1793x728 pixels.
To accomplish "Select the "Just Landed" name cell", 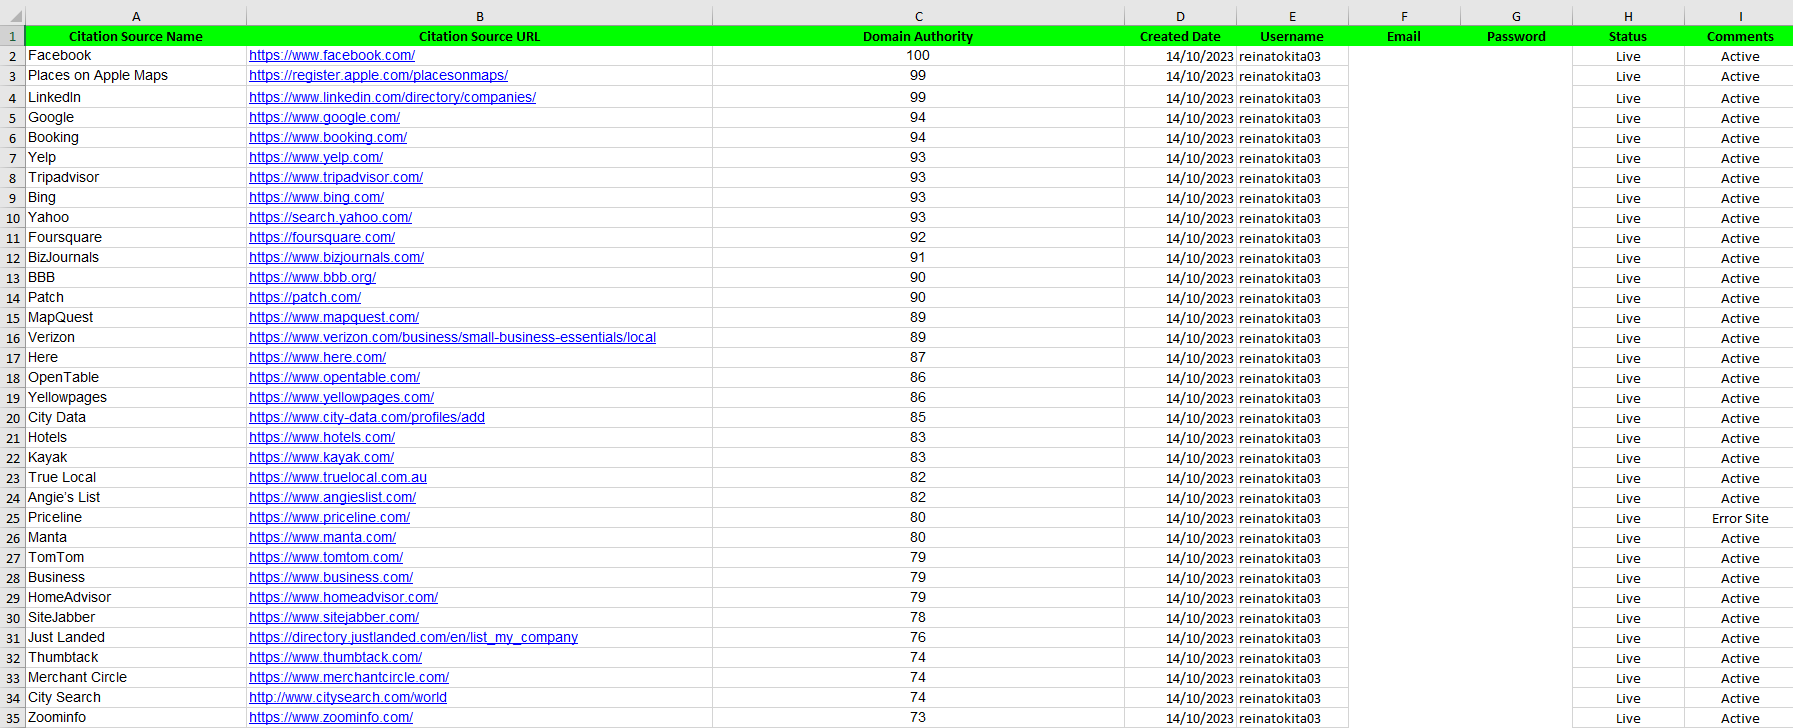I will 136,638.
